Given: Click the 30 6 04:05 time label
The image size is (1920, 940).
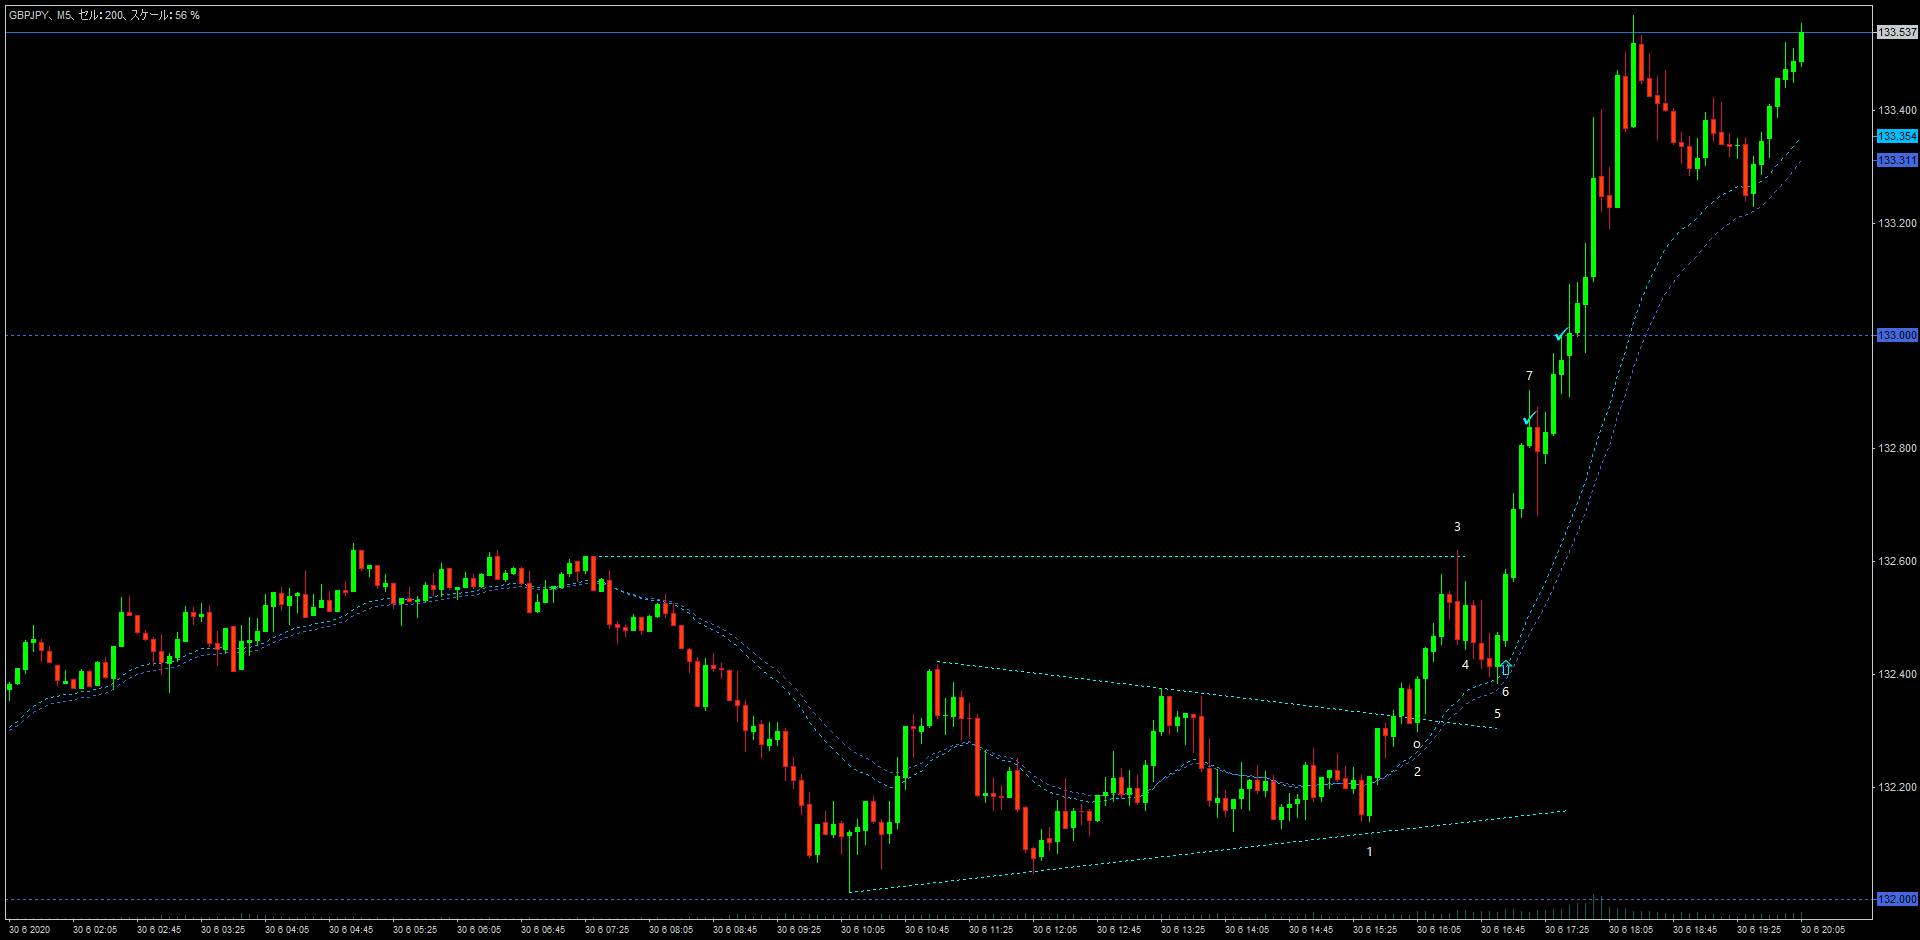Looking at the screenshot, I should click(287, 930).
